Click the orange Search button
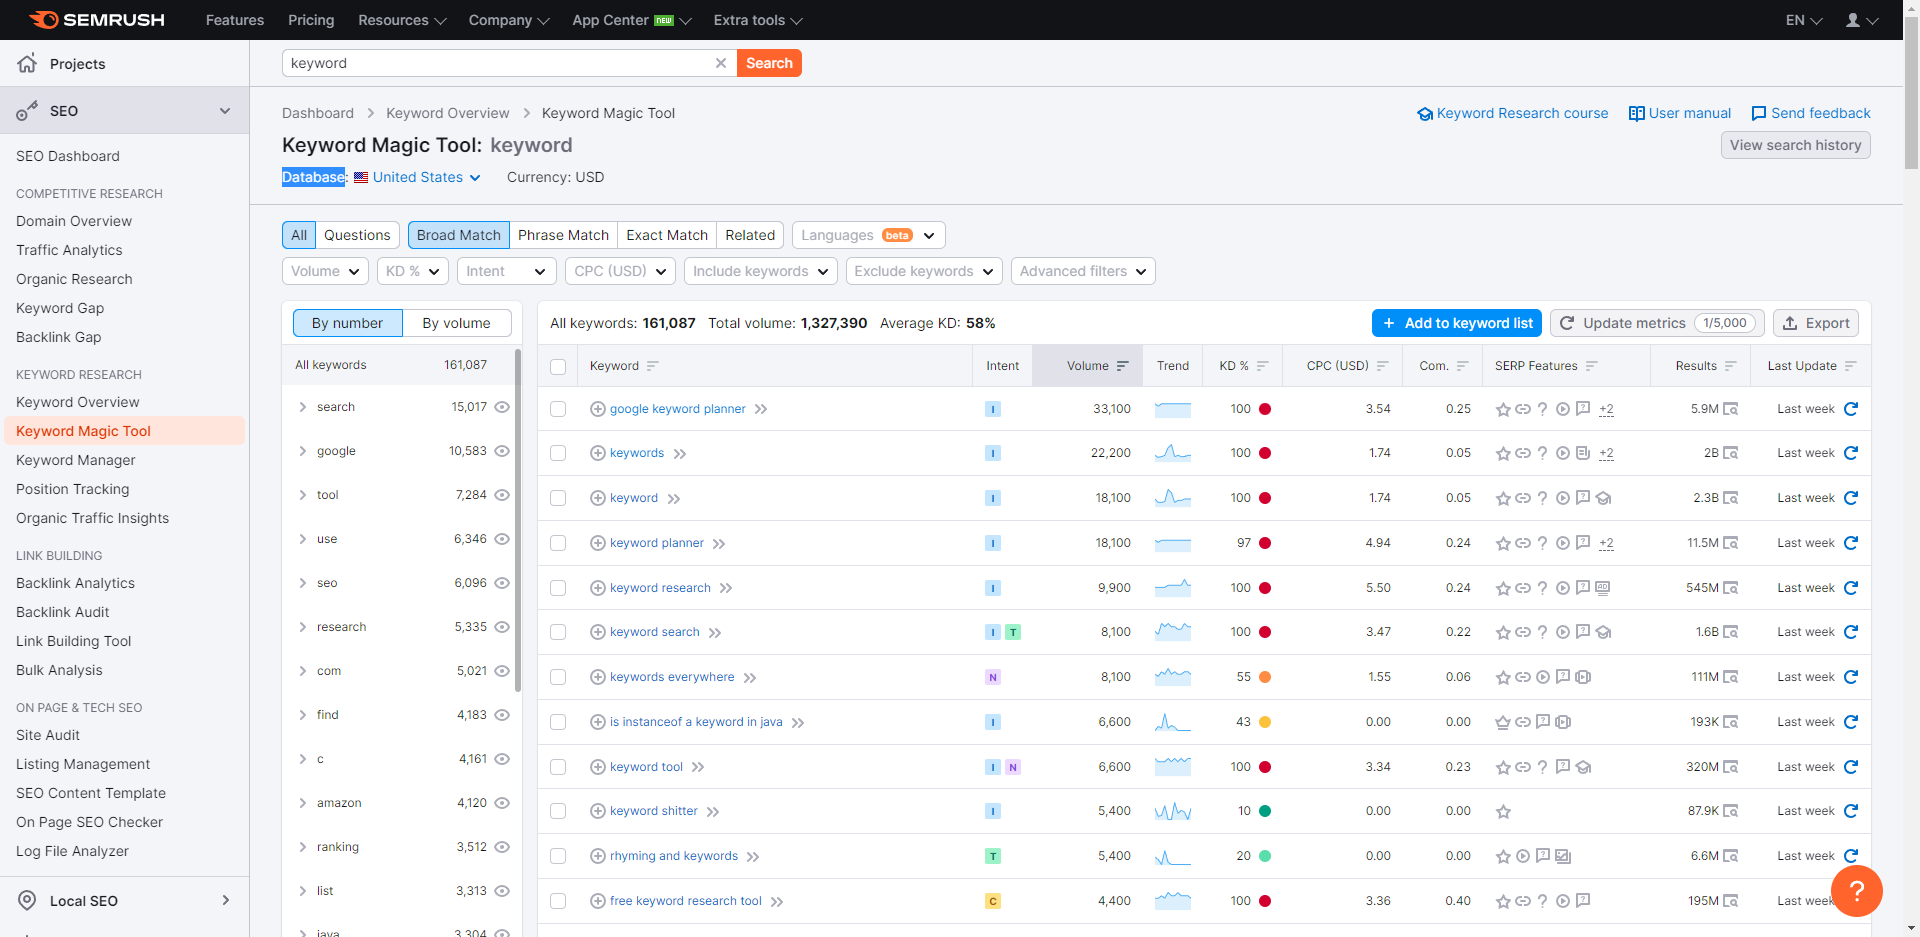1920x937 pixels. pyautogui.click(x=769, y=63)
